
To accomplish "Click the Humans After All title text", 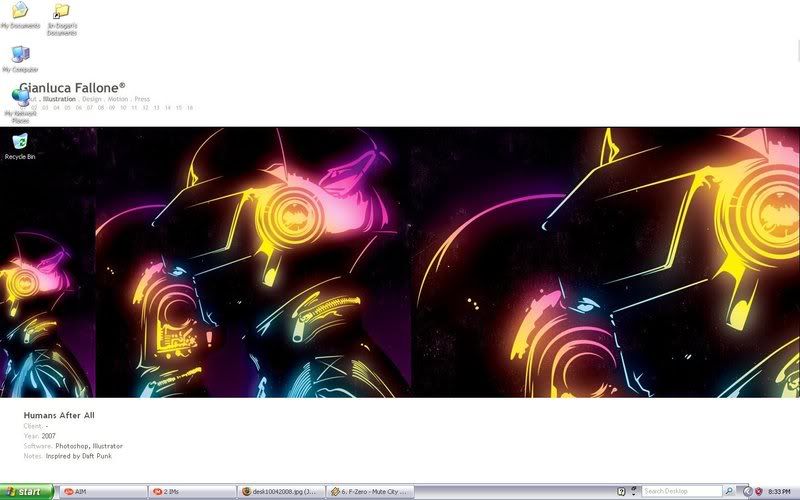I will pyautogui.click(x=58, y=415).
